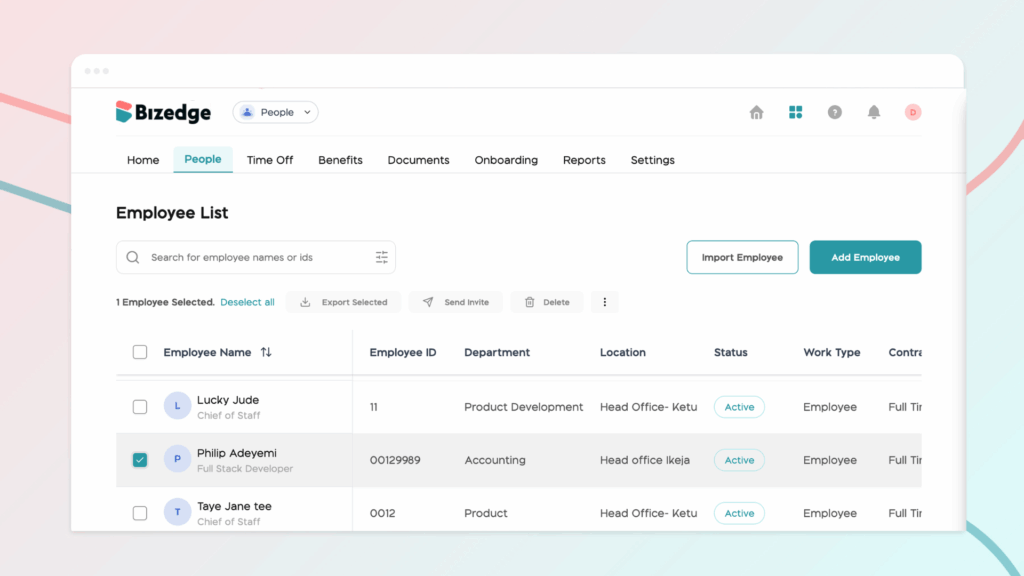Sort by Employee Name arrows icon
Screen dimensions: 1024x576
pyautogui.click(x=266, y=353)
